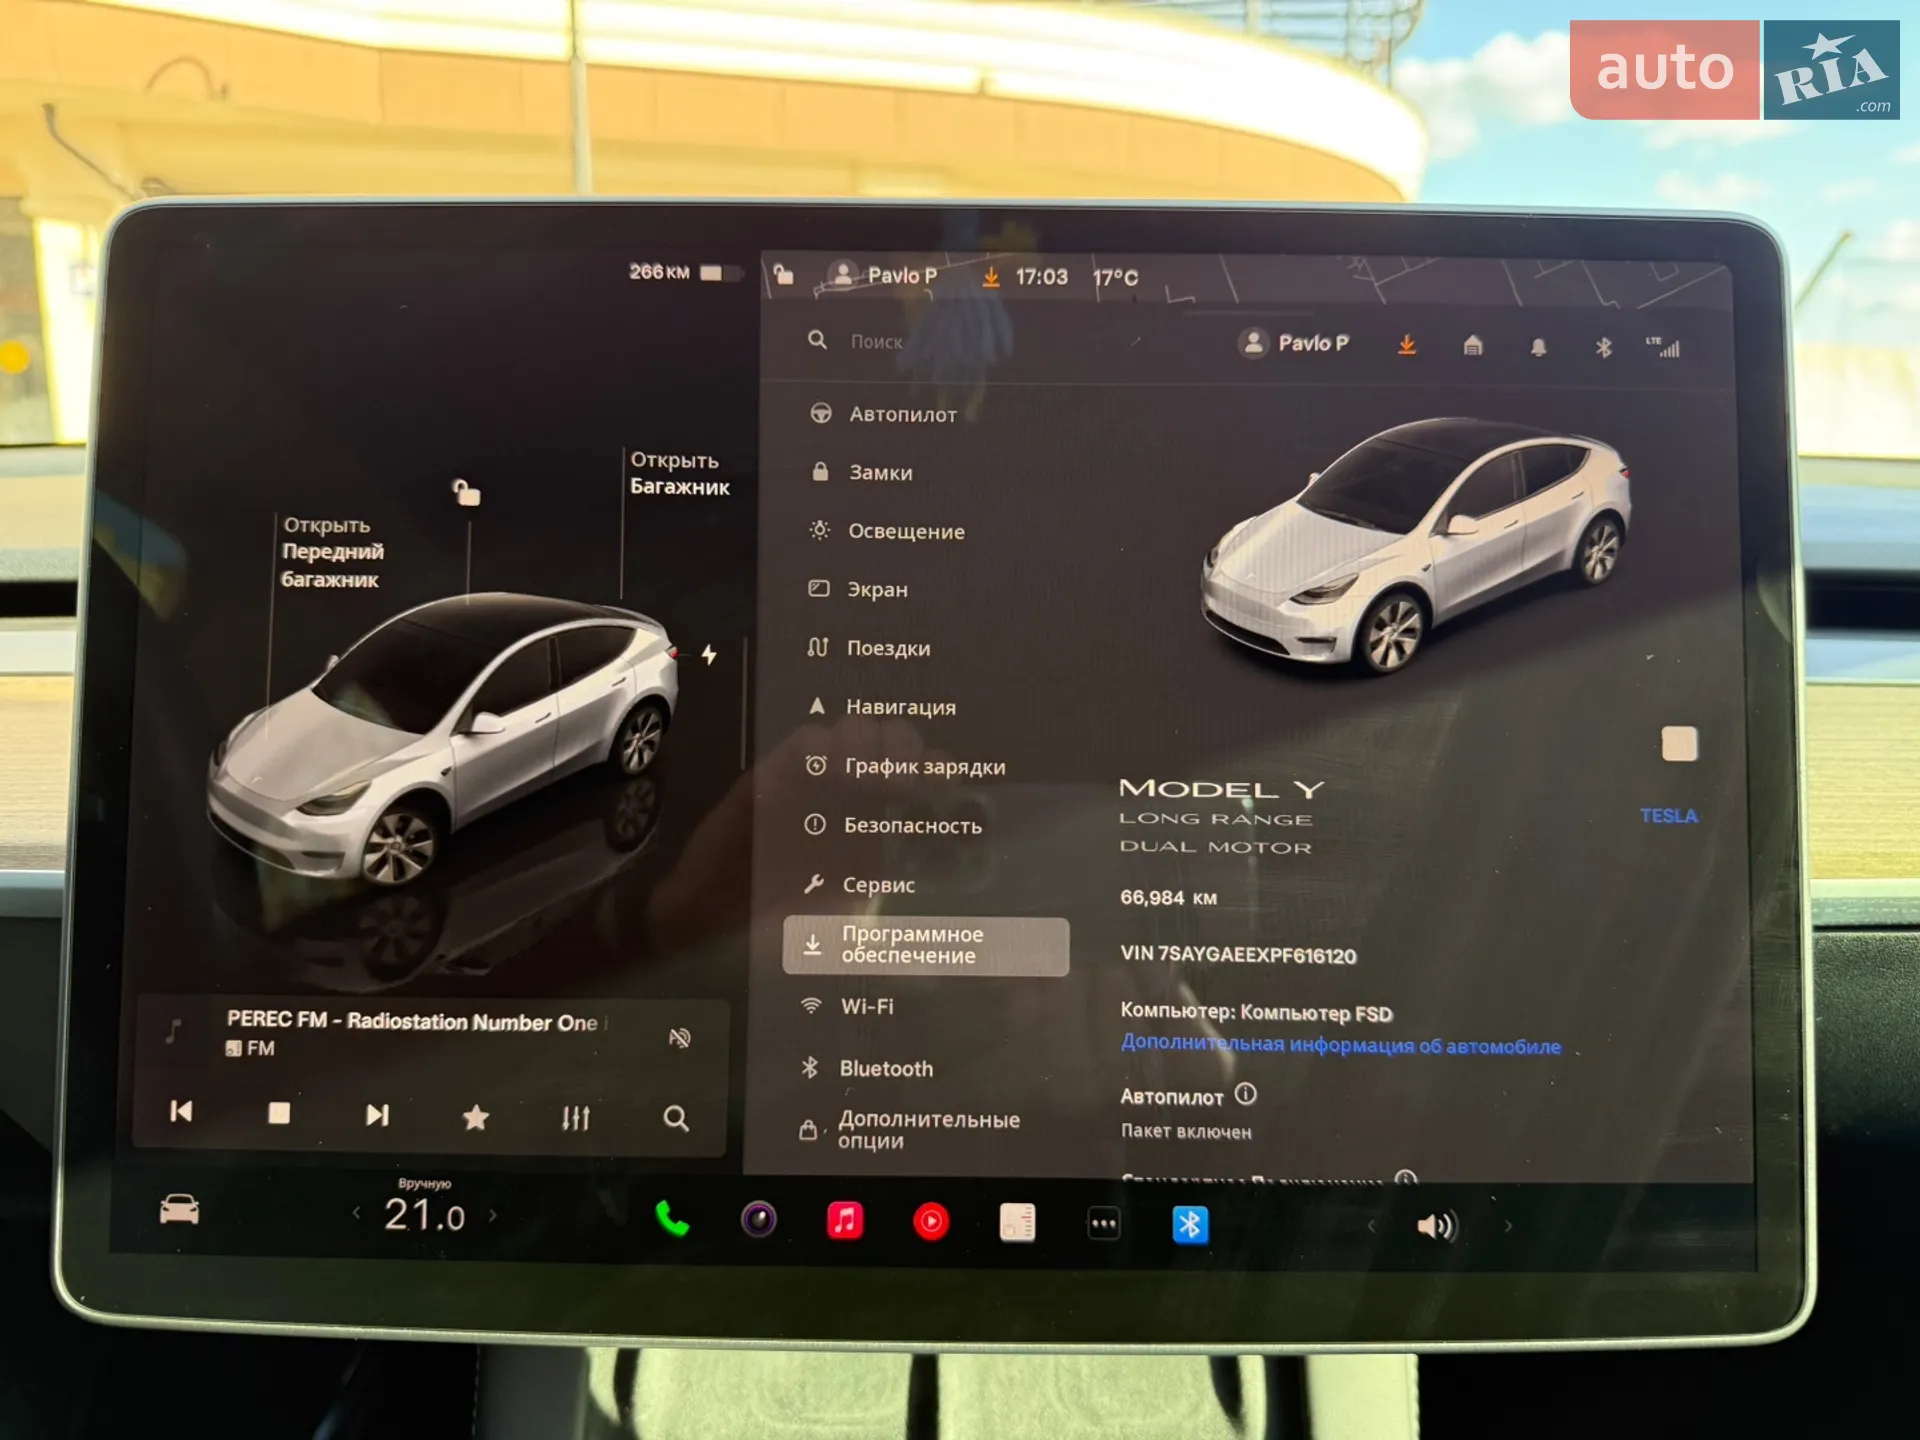1920x1440 pixels.
Task: Tap the crossed-out bell icon in the media player
Action: [x=679, y=1038]
